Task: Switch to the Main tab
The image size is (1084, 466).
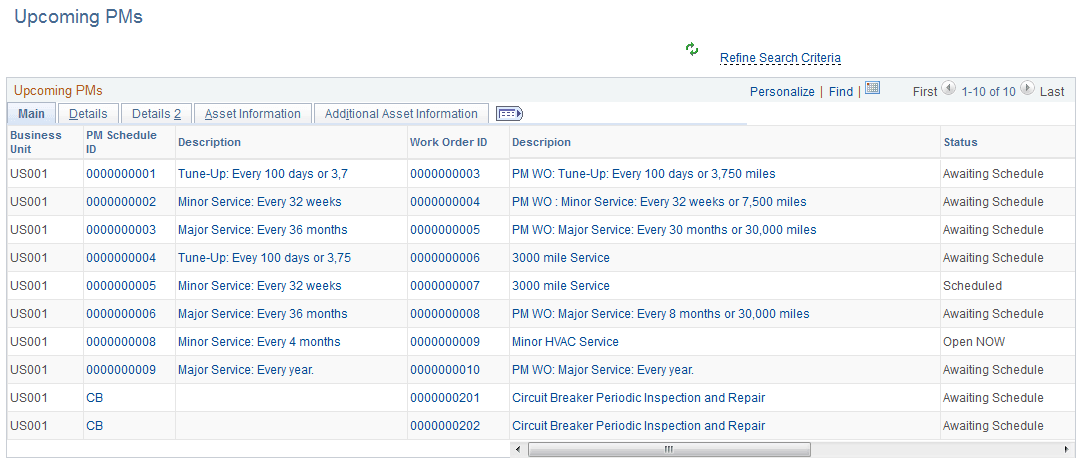Action: (x=31, y=113)
